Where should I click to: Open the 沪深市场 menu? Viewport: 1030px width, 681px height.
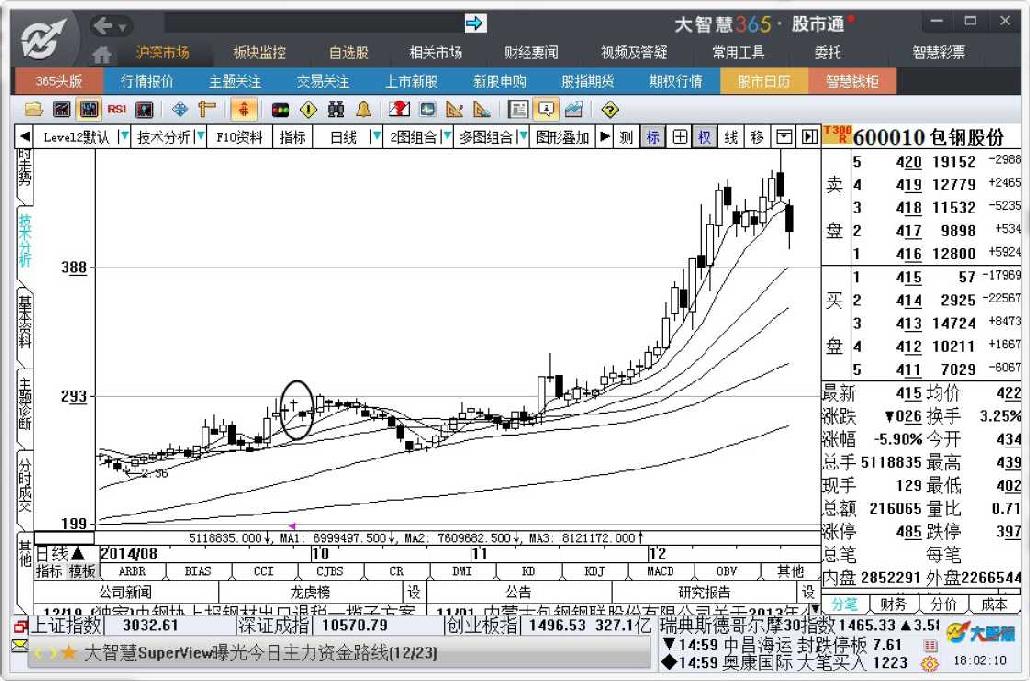coord(162,52)
